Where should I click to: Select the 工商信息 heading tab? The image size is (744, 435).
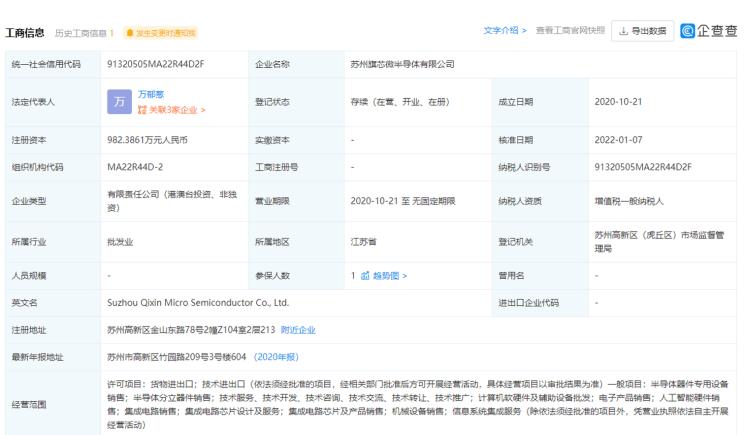tap(25, 33)
